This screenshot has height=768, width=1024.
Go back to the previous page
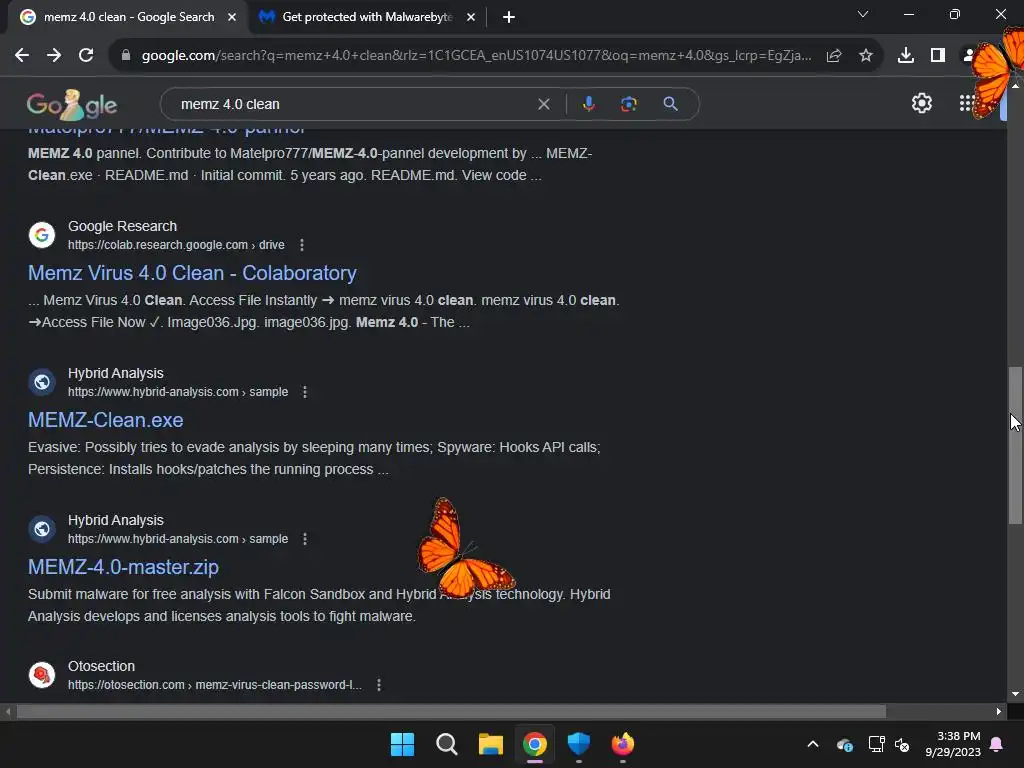tap(22, 56)
